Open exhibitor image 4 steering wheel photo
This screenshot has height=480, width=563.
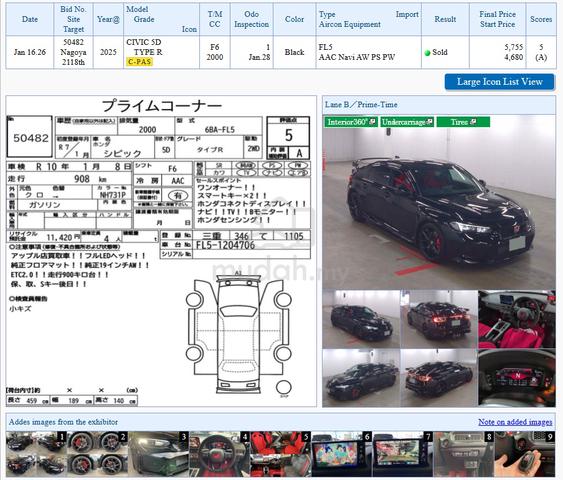coord(219,454)
